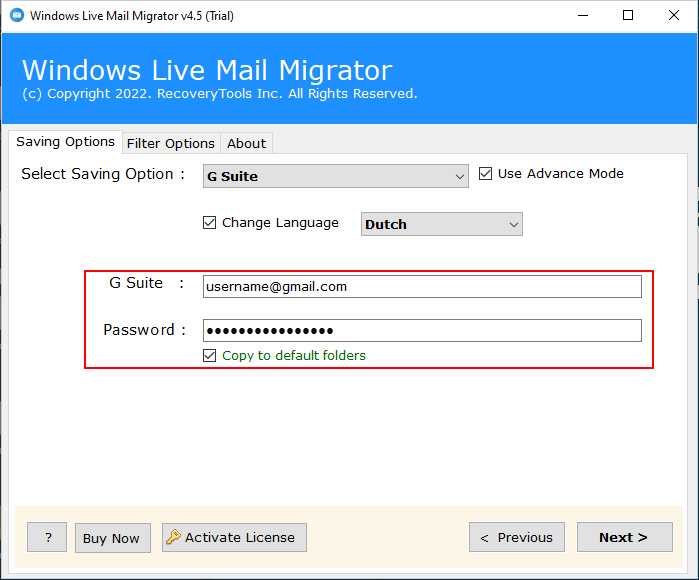Minimize the Migrator window

tap(583, 16)
